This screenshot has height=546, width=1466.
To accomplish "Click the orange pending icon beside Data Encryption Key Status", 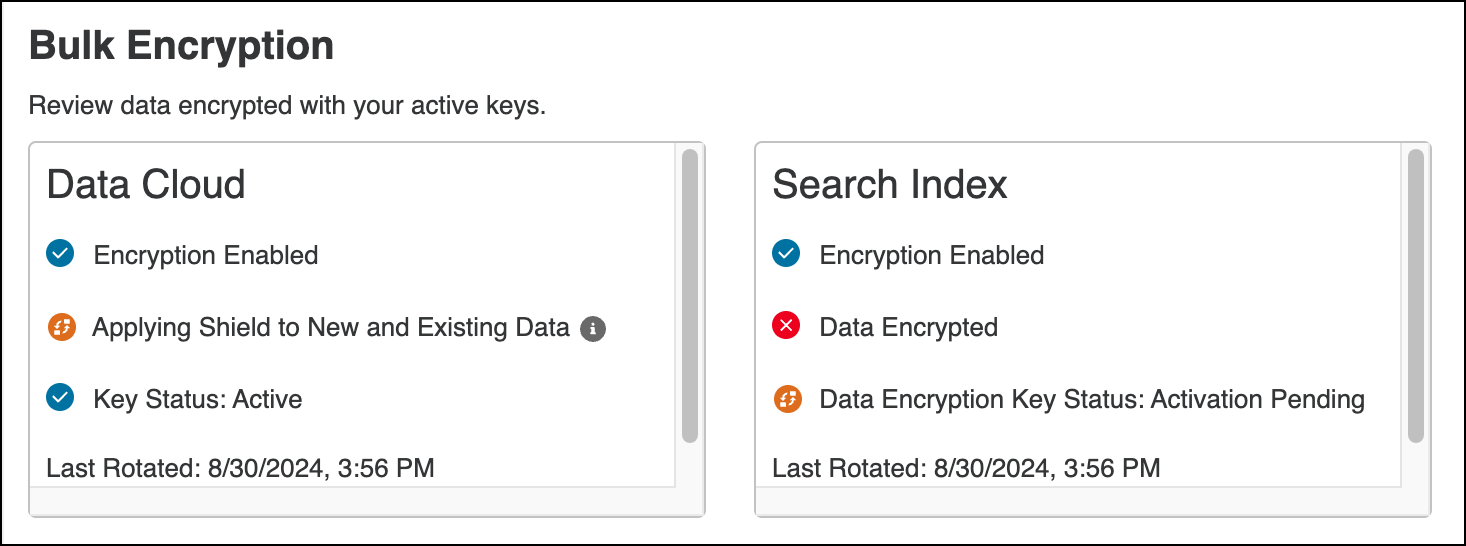I will click(x=786, y=399).
